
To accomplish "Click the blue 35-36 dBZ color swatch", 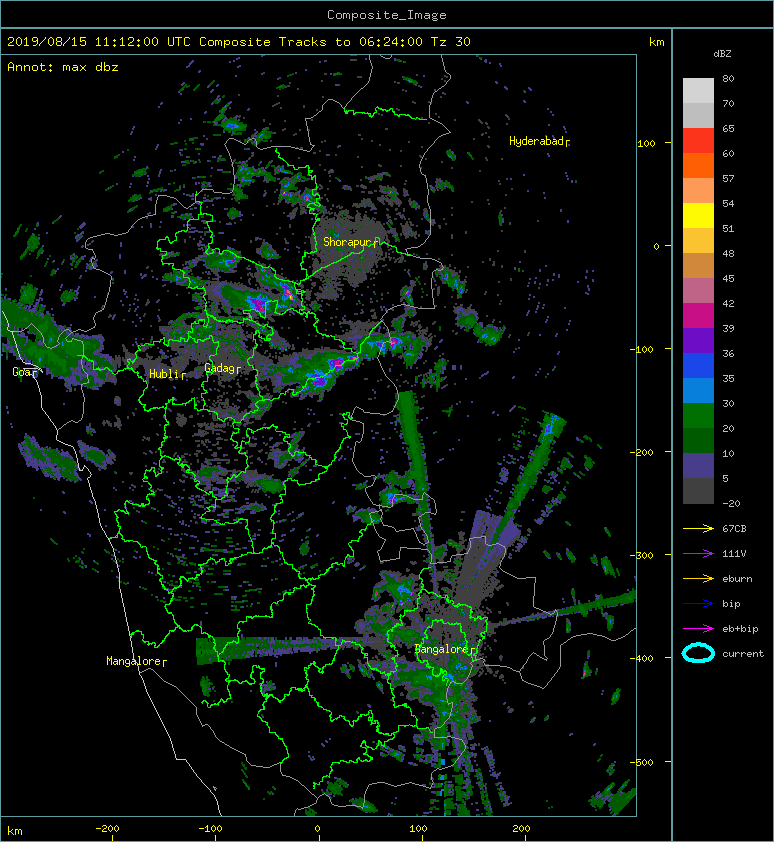I will click(x=698, y=366).
